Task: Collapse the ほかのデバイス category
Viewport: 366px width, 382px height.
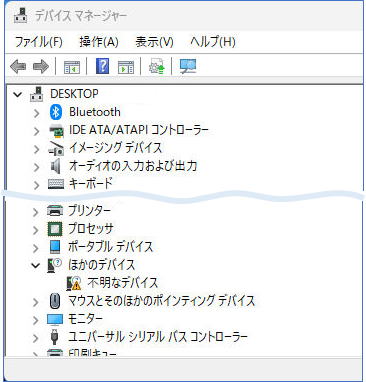Action: pos(36,265)
